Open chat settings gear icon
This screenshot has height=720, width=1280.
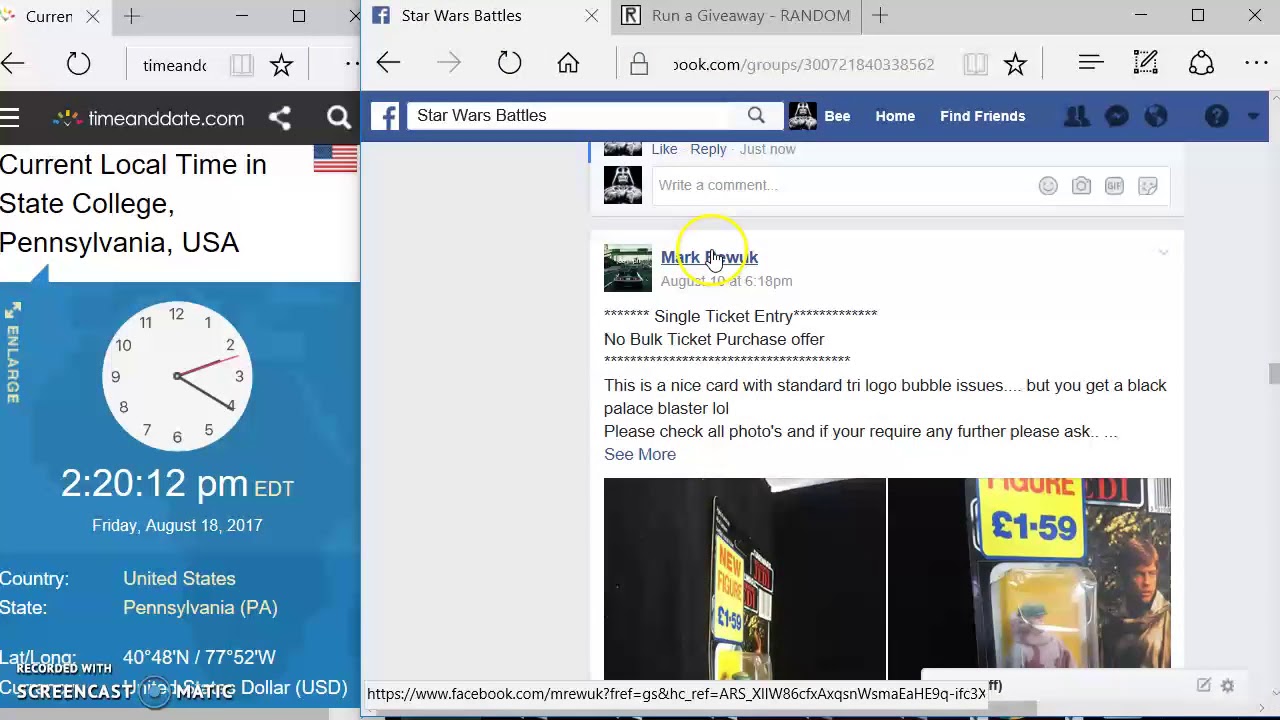[x=1227, y=686]
